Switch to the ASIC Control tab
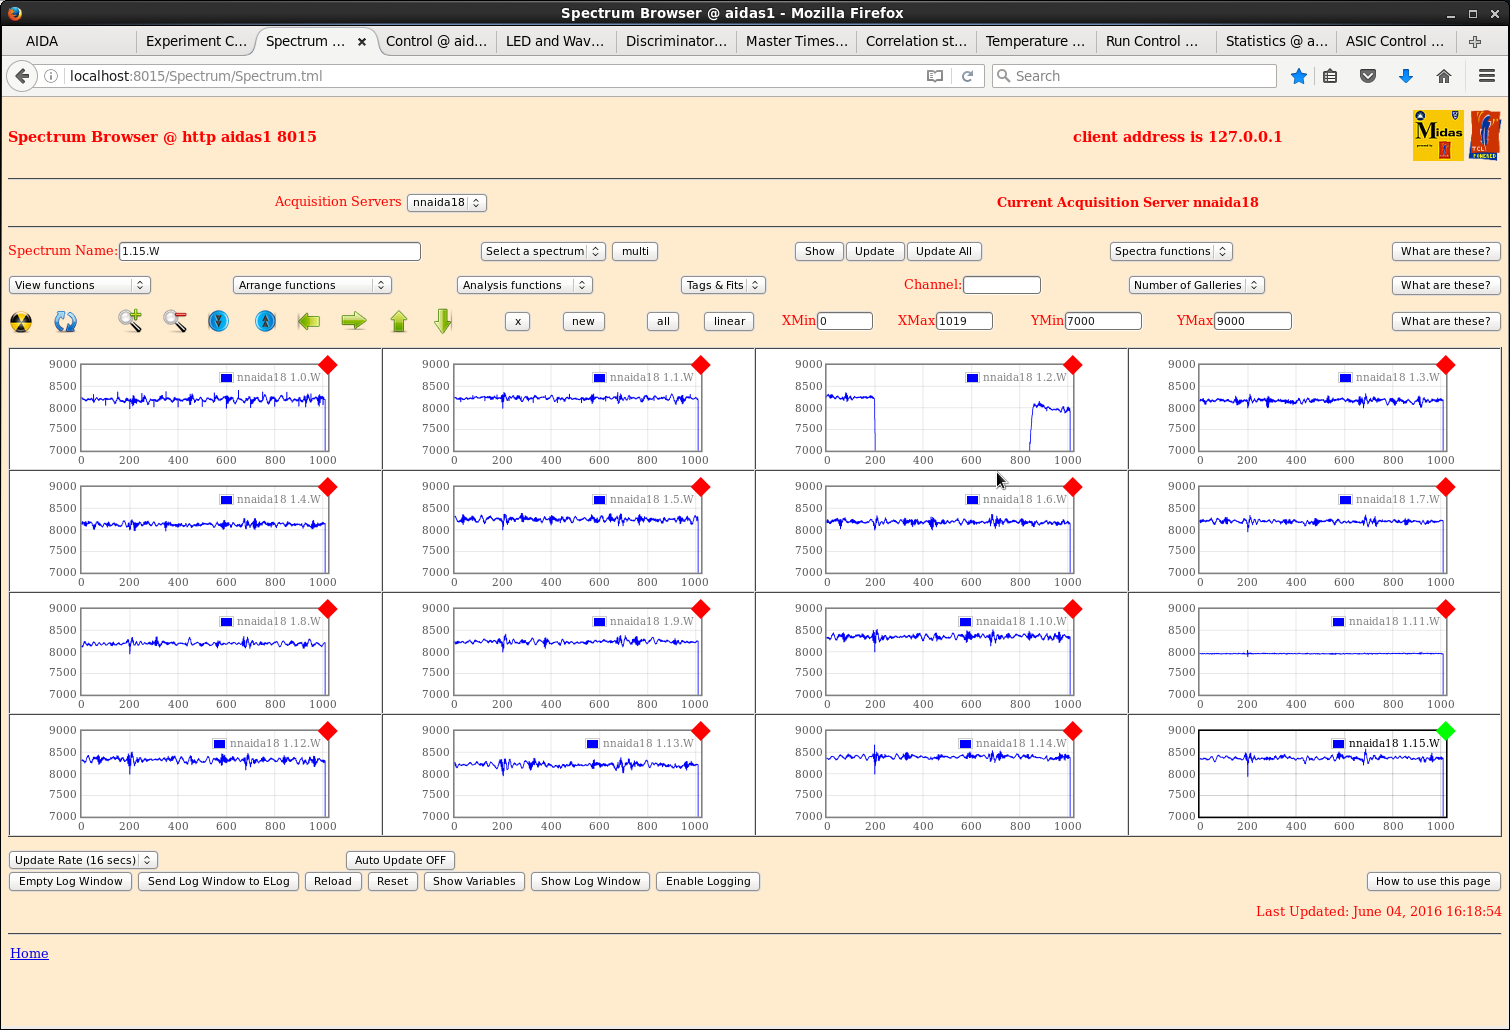This screenshot has height=1030, width=1510. pyautogui.click(x=1395, y=41)
